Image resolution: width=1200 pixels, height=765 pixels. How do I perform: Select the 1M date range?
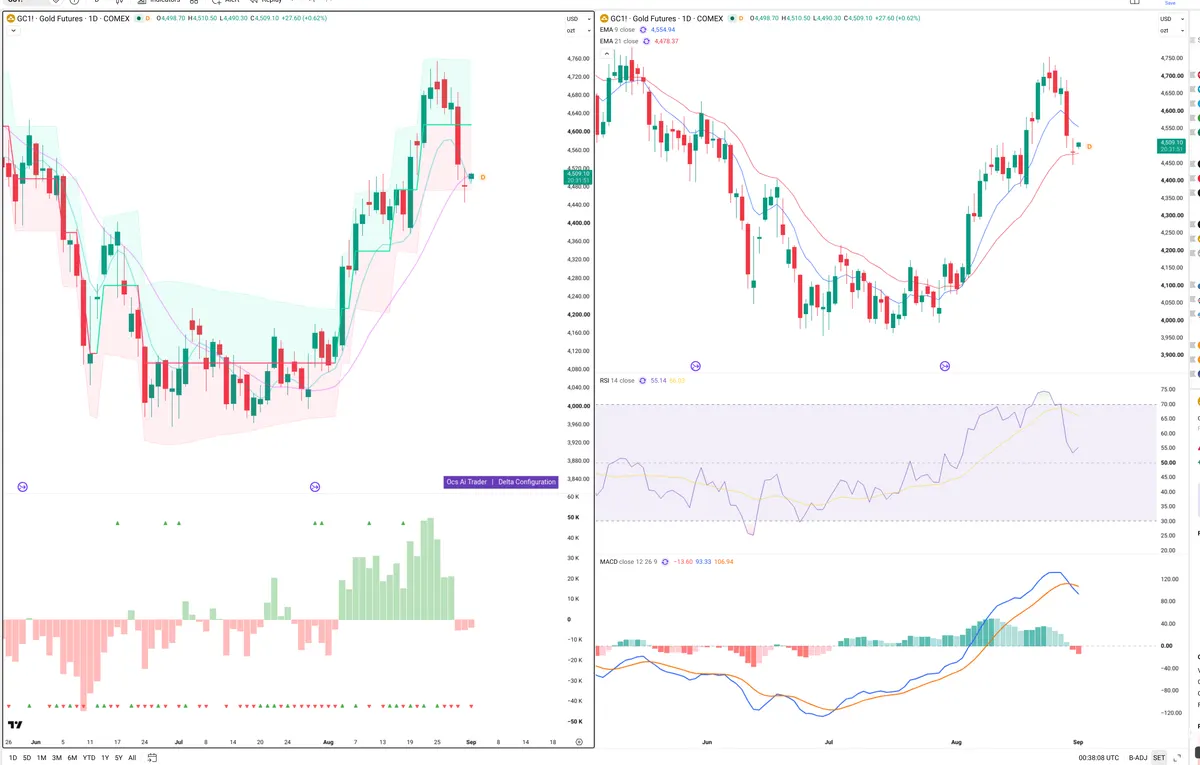click(x=41, y=758)
